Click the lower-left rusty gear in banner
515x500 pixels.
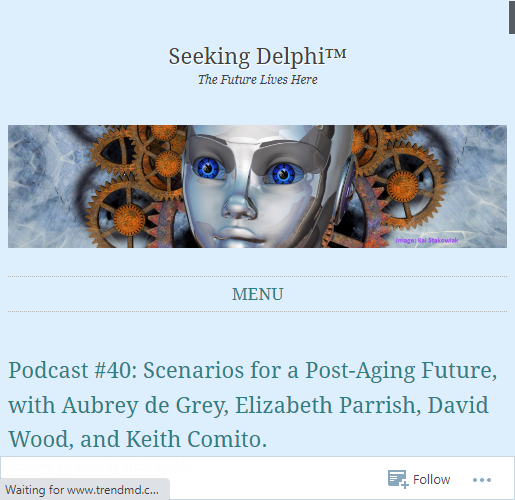[129, 219]
